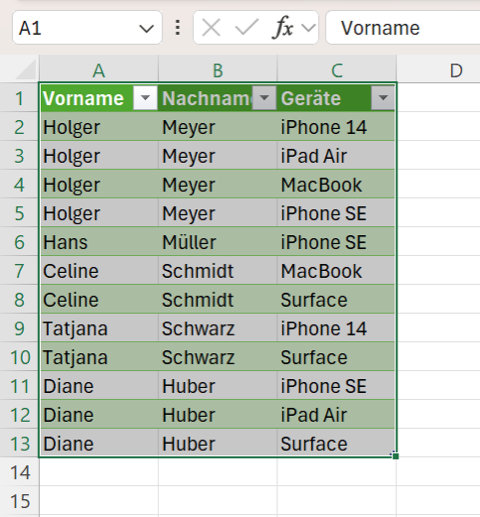Click the Select All corner triangle
This screenshot has width=480, height=517.
(x=25, y=69)
